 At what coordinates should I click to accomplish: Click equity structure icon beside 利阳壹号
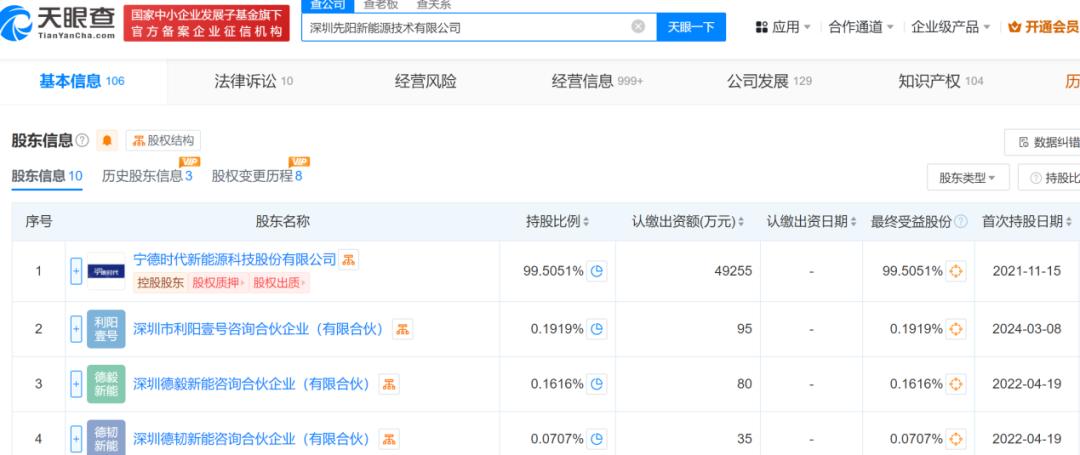pos(403,329)
